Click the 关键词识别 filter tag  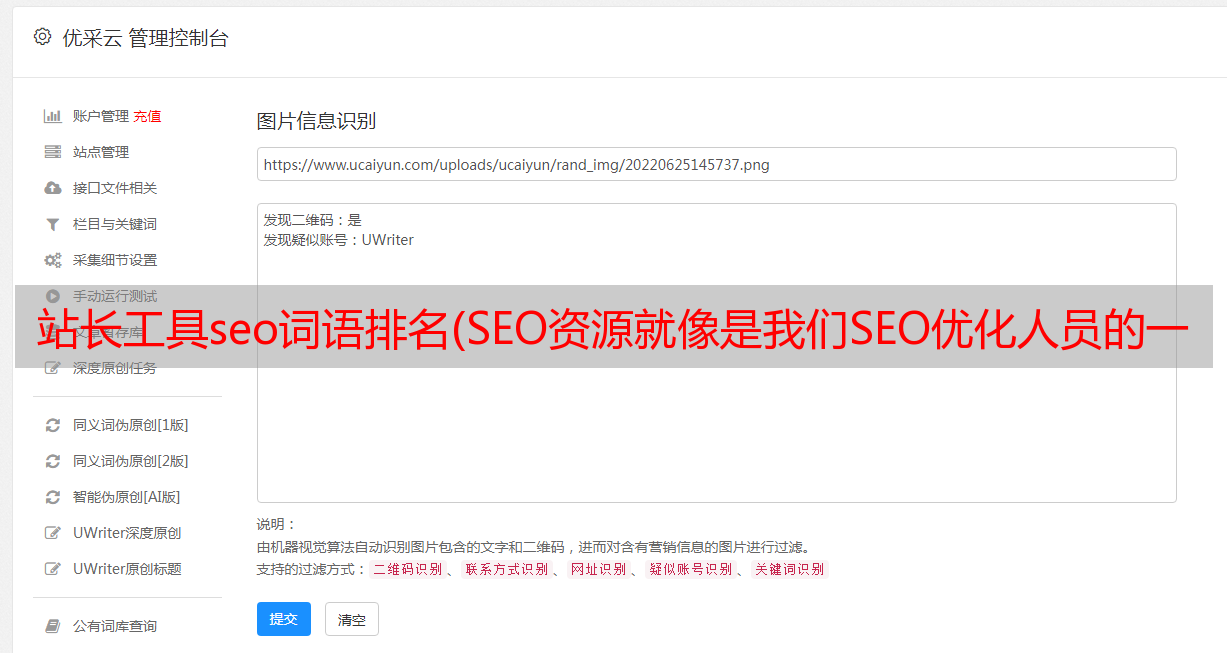[x=790, y=569]
